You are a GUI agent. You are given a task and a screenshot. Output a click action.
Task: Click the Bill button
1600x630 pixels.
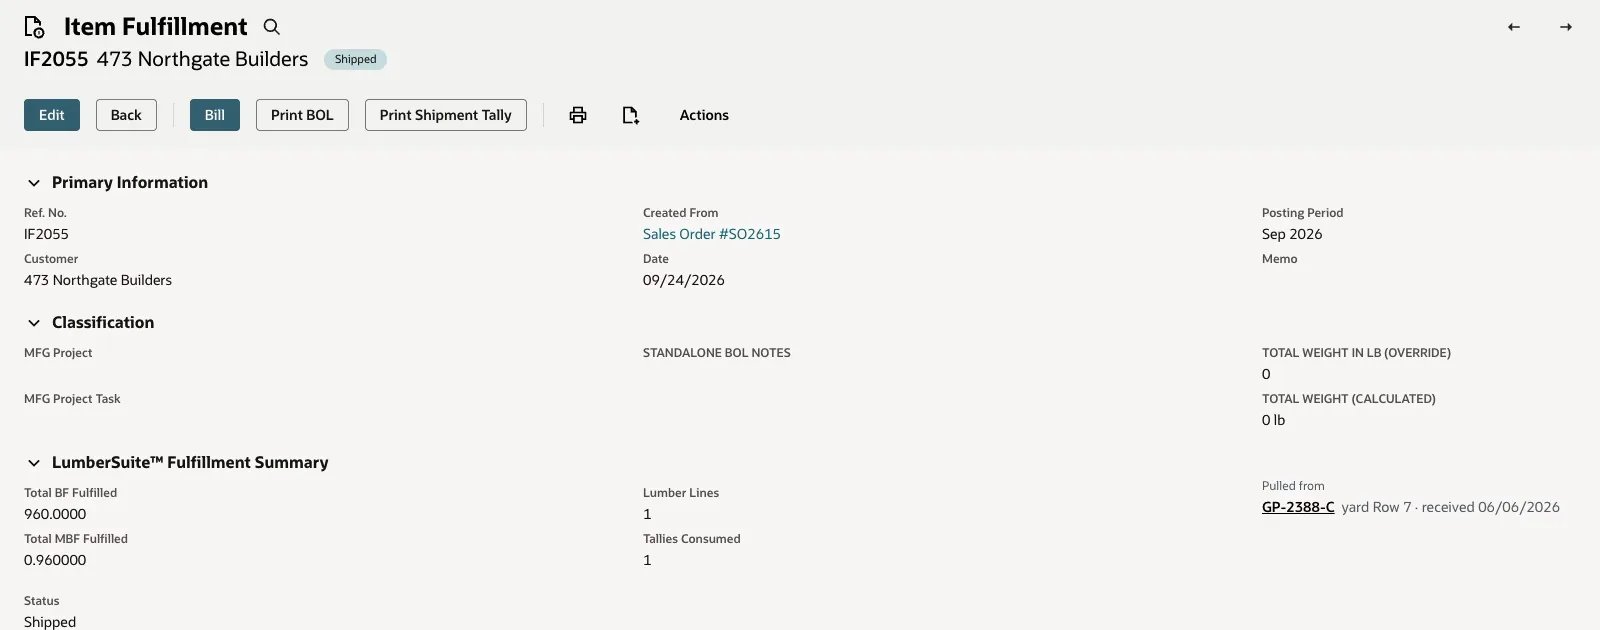(215, 115)
